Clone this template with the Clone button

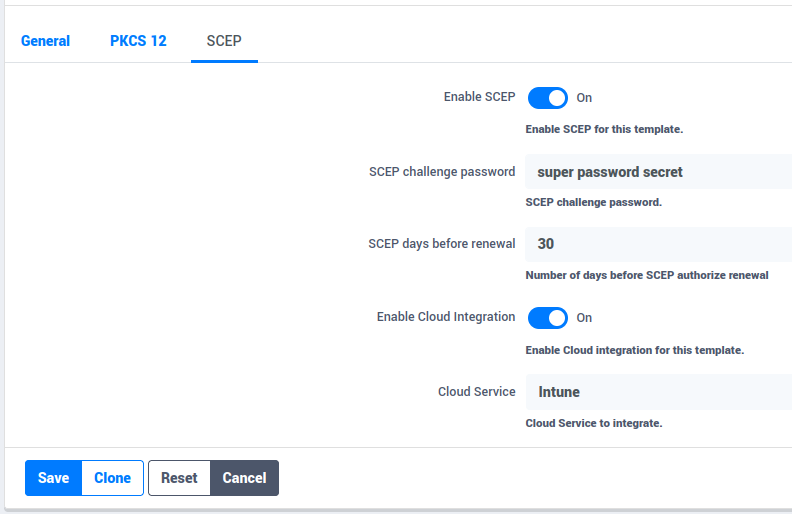[112, 478]
